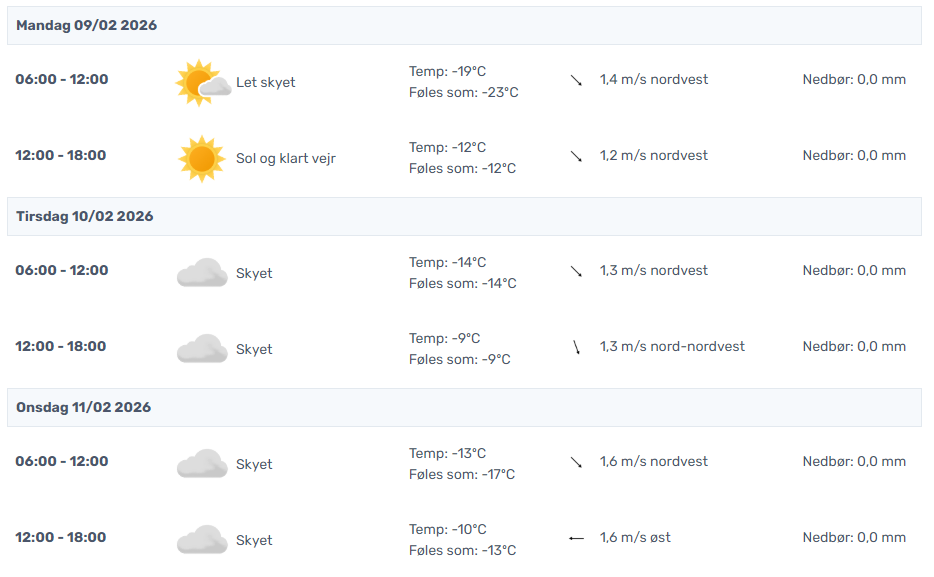Click the Nedbør value for Tuesday afternoon
Viewport: 934px width, 577px height.
tap(854, 346)
